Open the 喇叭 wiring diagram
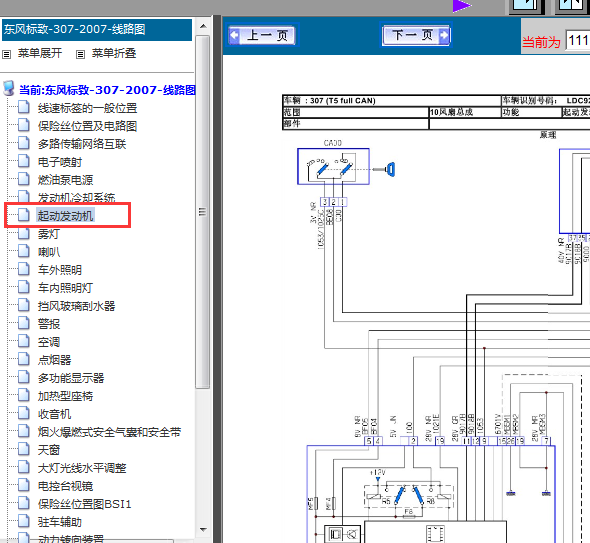This screenshot has height=543, width=590. [x=49, y=252]
